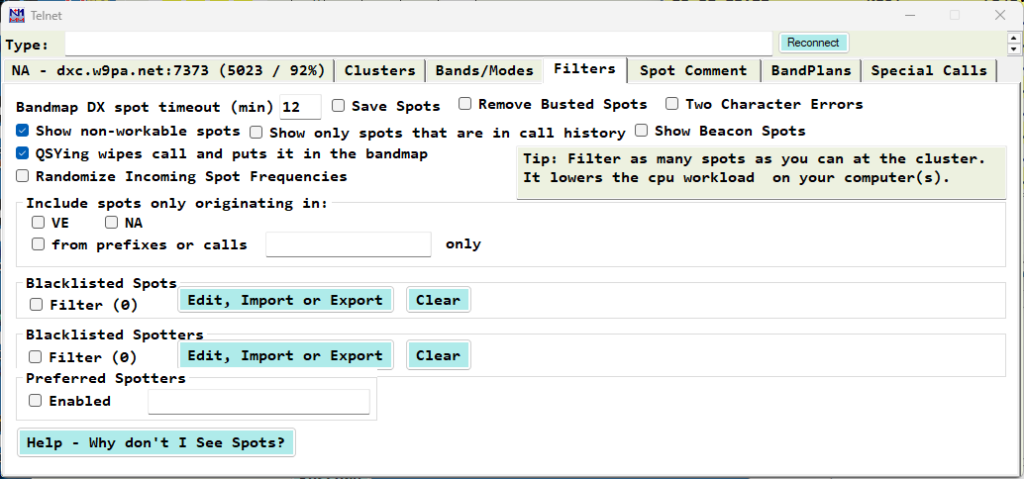Switch to the Clusters tab
Viewport: 1024px width, 479px height.
tap(379, 70)
